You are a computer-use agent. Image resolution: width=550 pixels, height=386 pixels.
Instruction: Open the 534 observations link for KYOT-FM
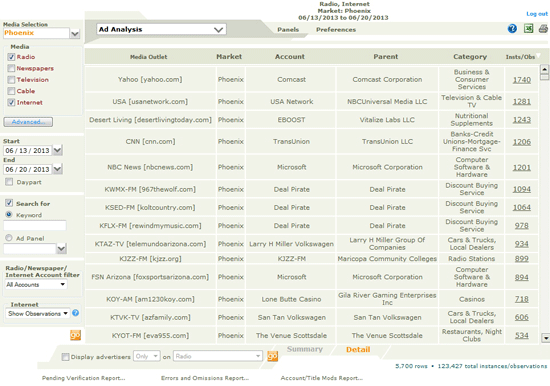tap(522, 335)
